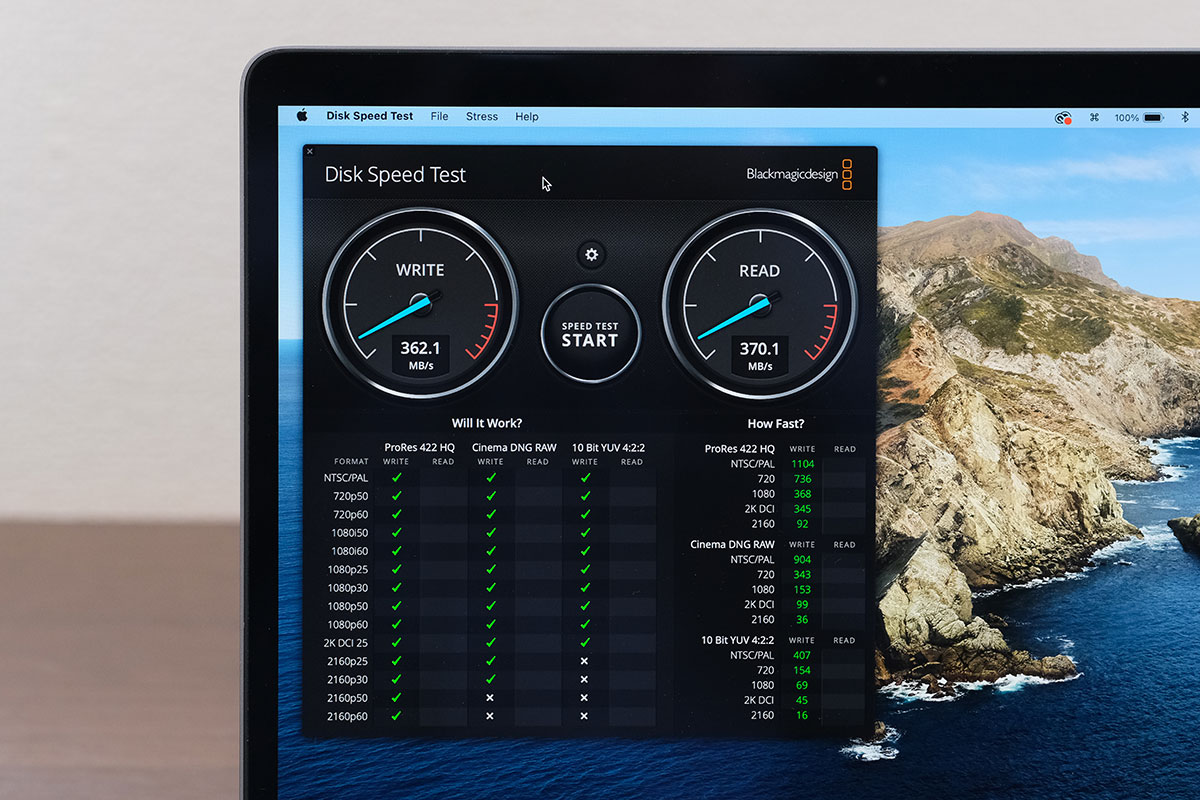Screen dimensions: 1200x800
Task: Click the 362.1 MB/s write readout
Action: point(420,355)
